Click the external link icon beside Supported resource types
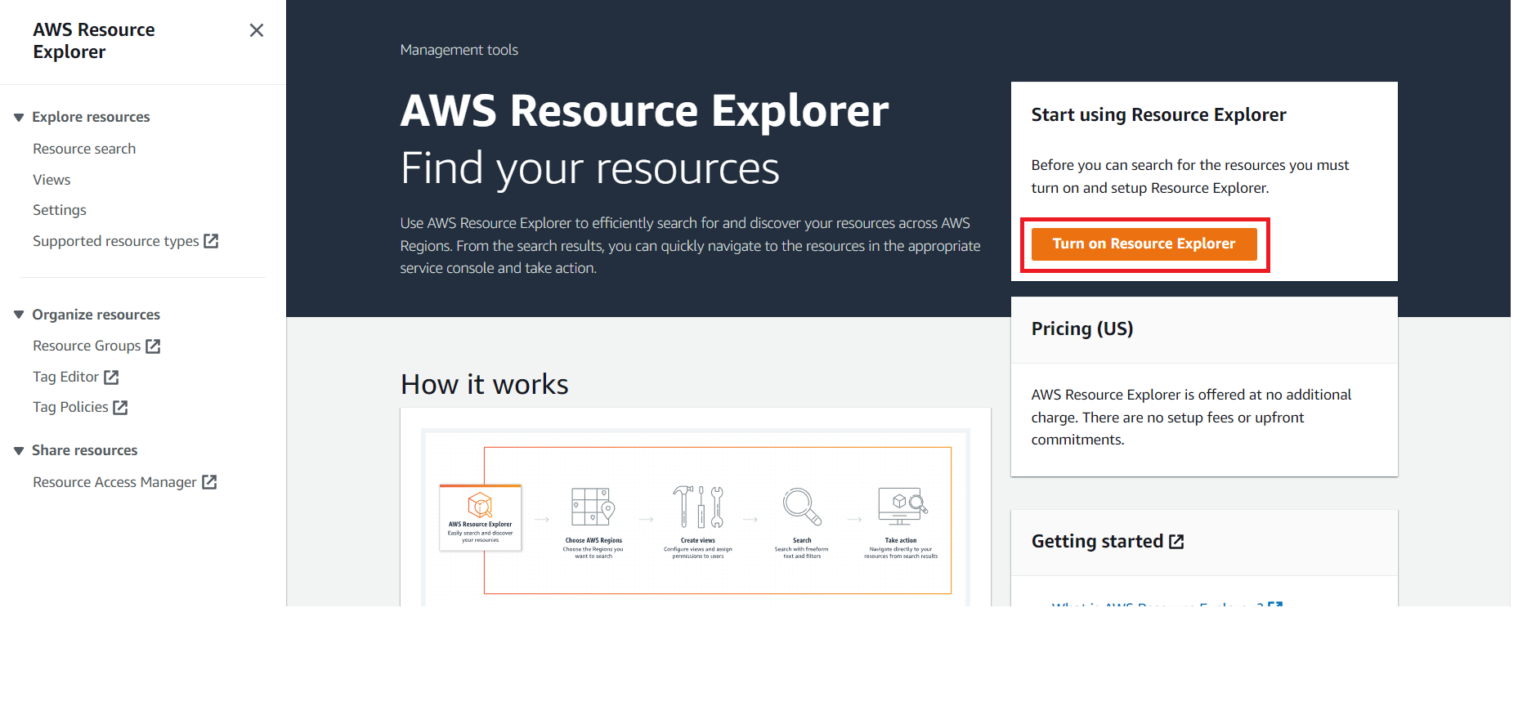Image resolution: width=1536 pixels, height=724 pixels. tap(213, 240)
